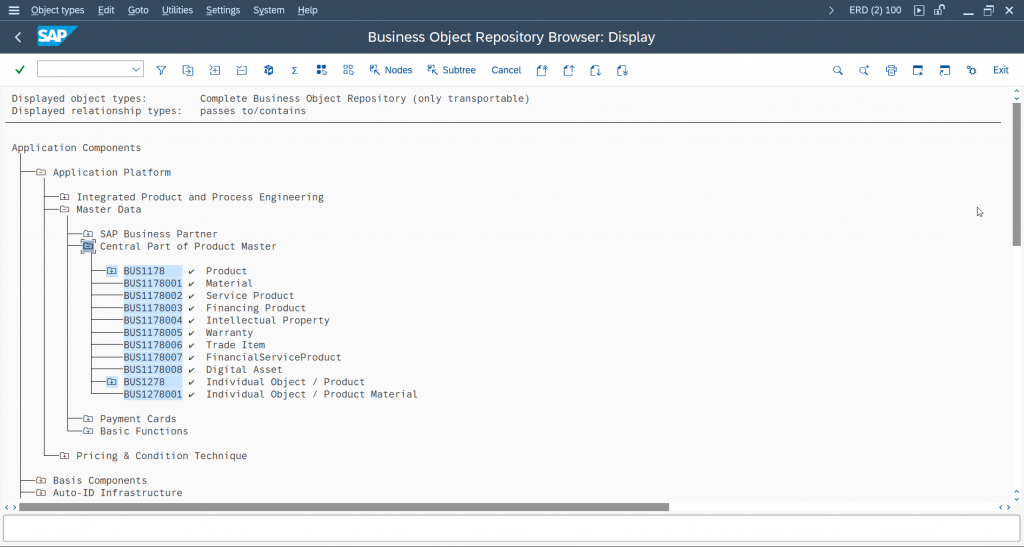The image size is (1024, 547).
Task: Open the Goto menu
Action: [138, 10]
